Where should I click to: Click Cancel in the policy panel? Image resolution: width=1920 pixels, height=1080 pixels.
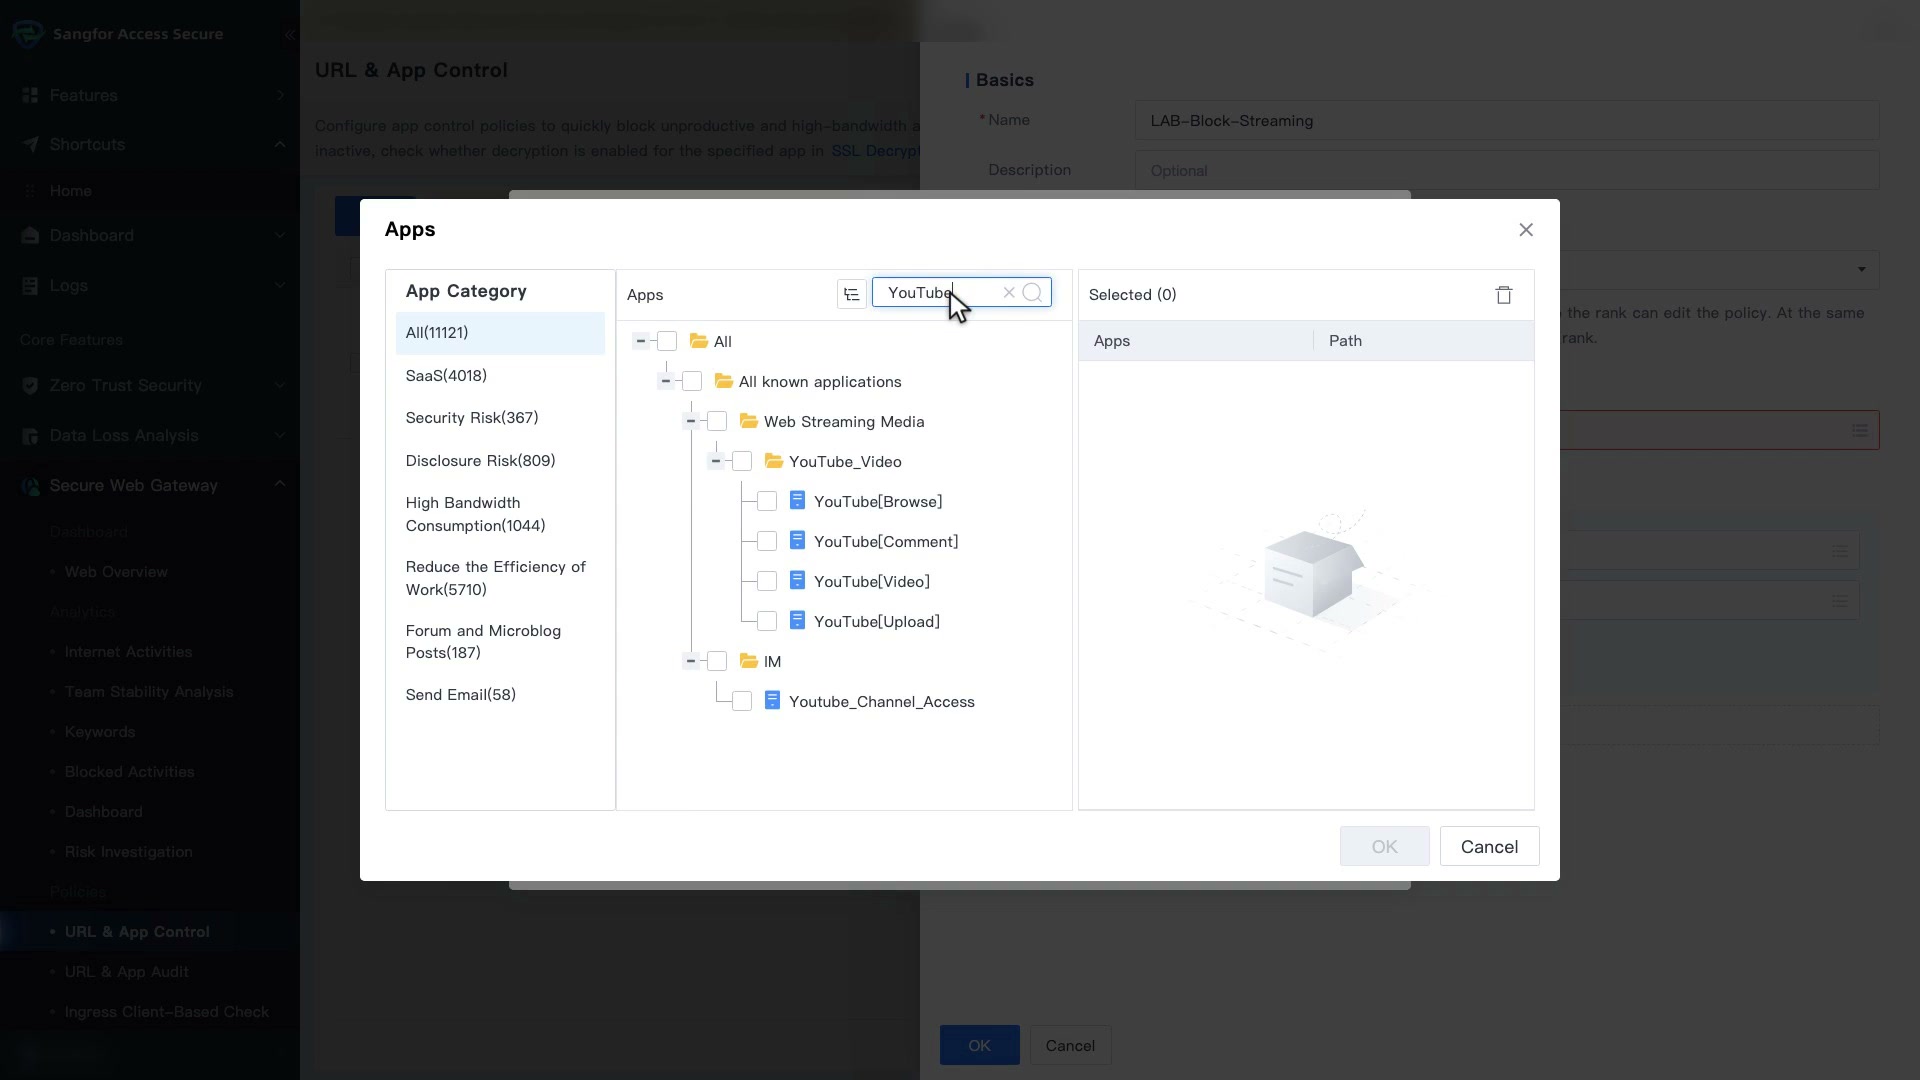click(x=1070, y=1045)
